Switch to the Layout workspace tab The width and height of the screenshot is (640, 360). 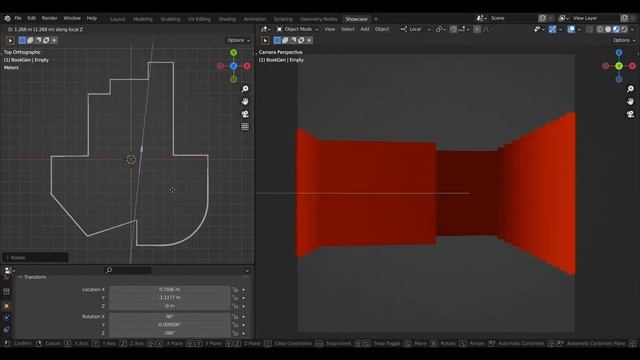coord(118,19)
